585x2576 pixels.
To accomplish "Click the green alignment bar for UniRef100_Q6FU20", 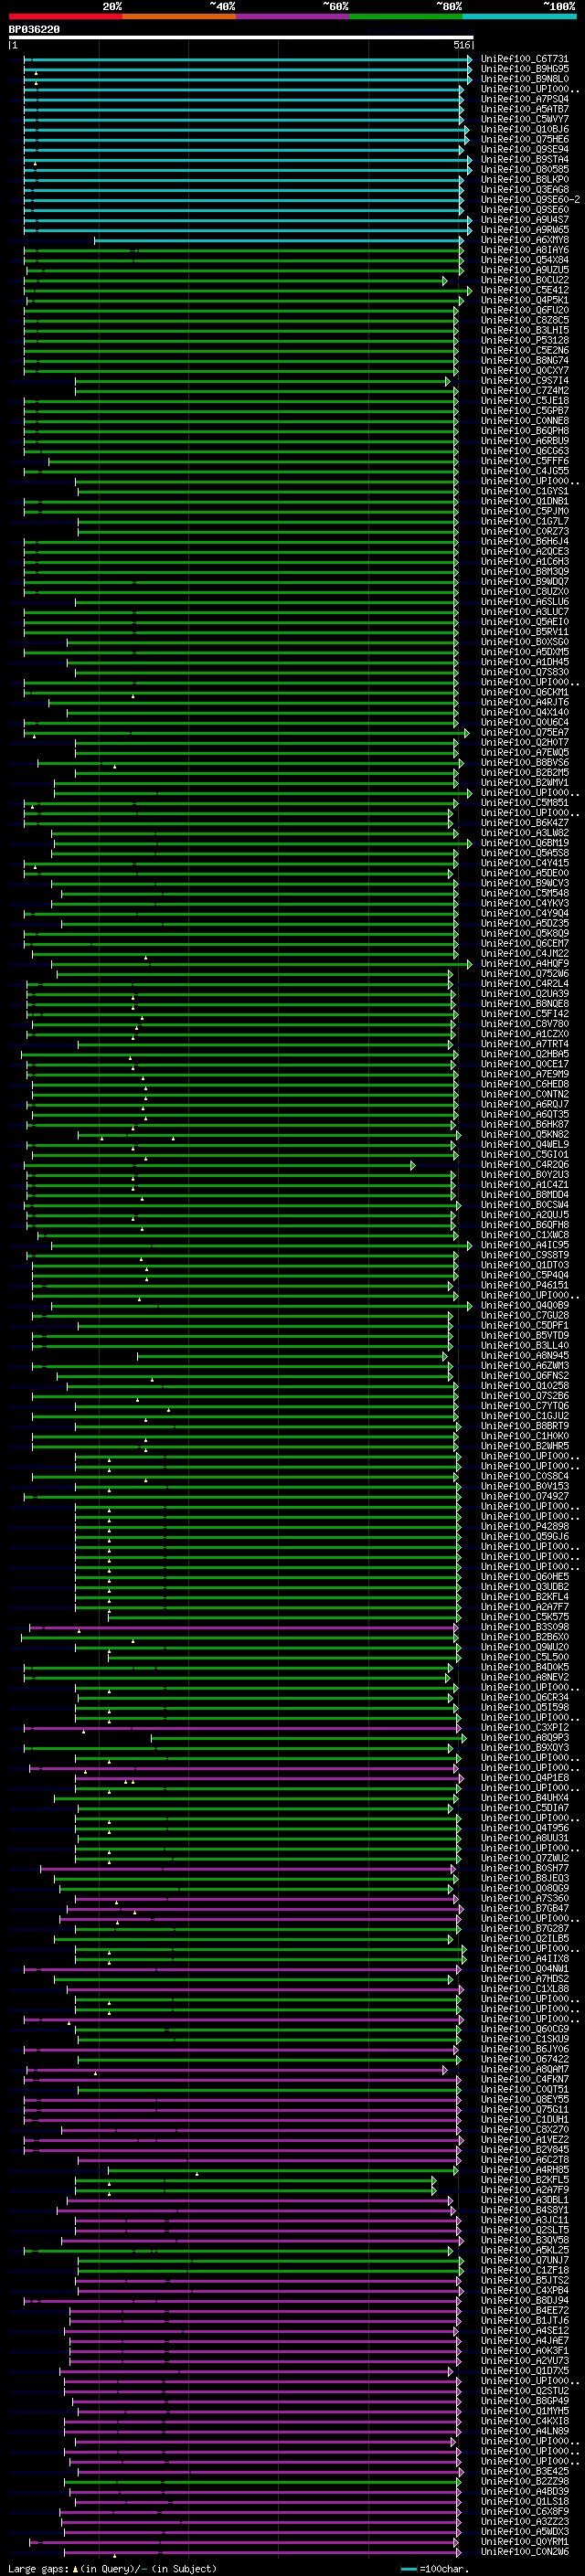I will [241, 311].
